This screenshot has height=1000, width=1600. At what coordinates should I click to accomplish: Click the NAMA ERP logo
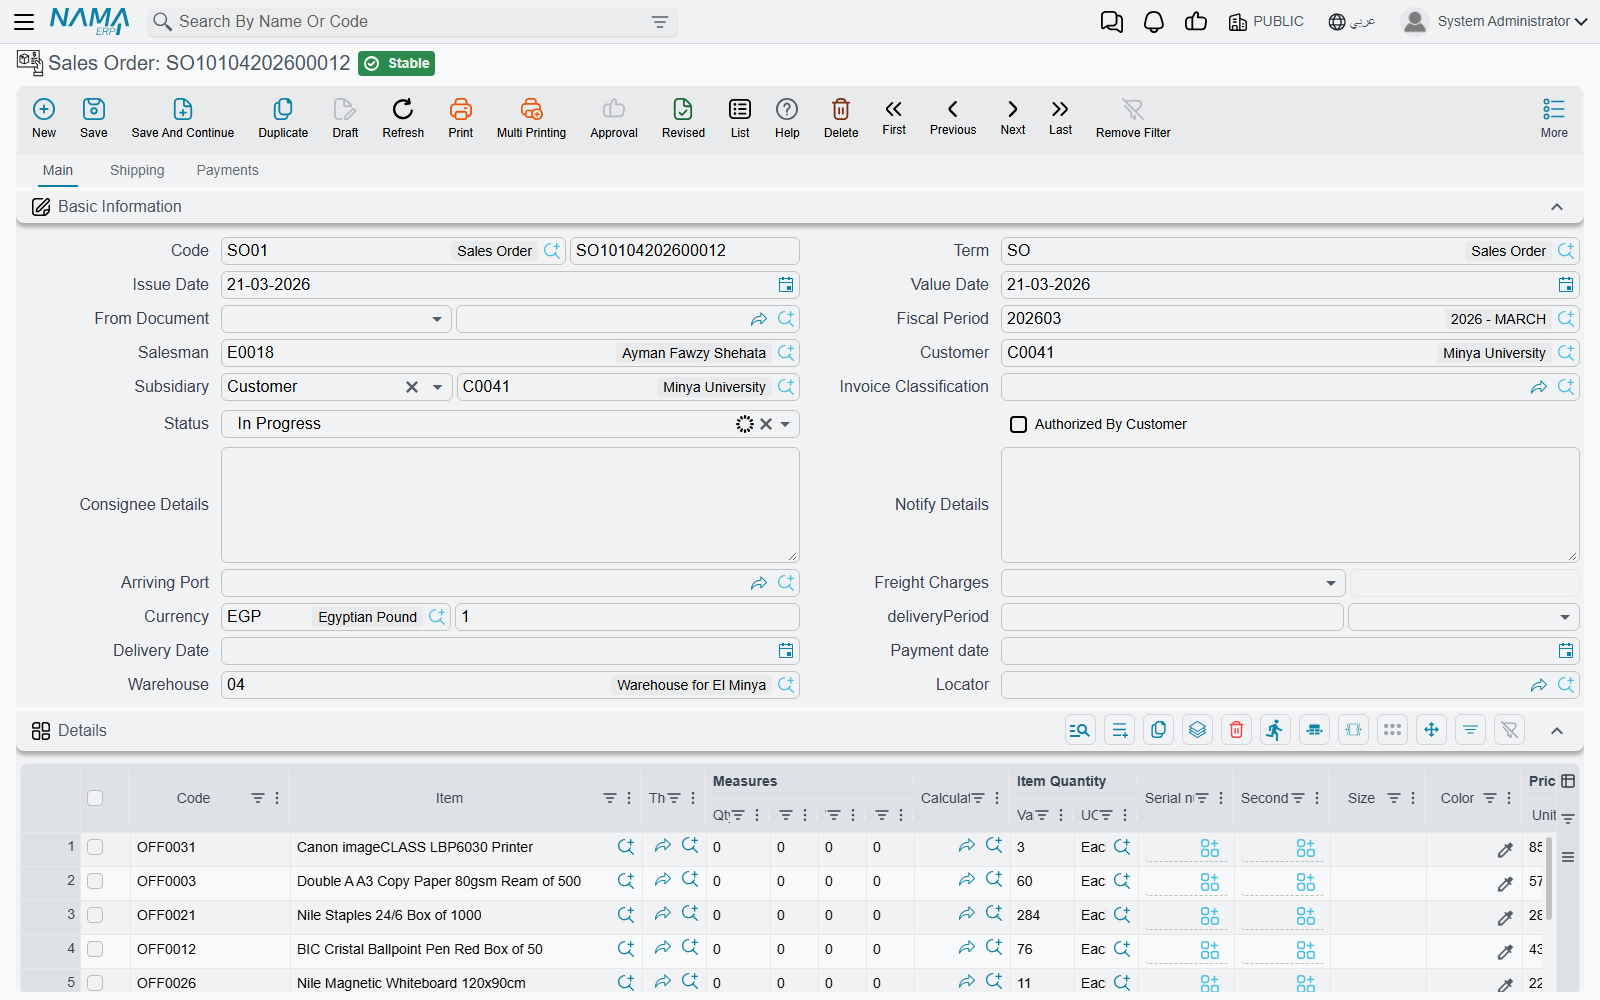tap(89, 21)
